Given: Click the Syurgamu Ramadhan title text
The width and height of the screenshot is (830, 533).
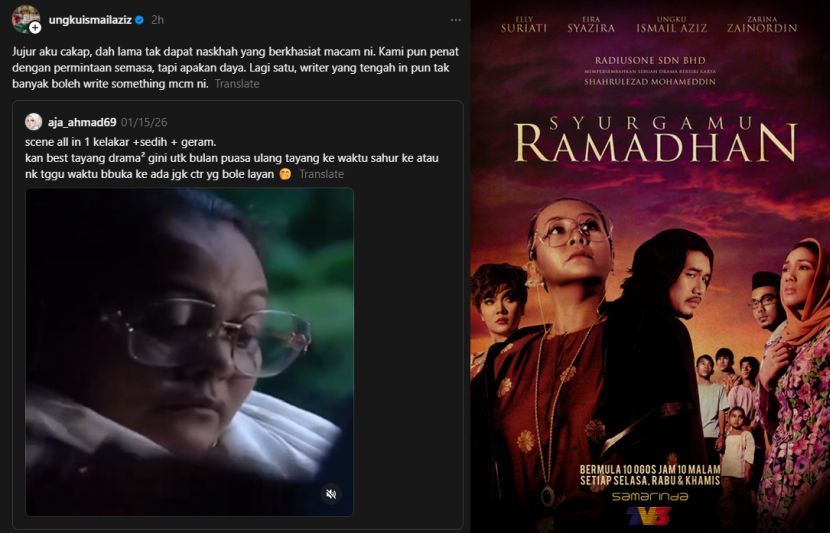Looking at the screenshot, I should [655, 140].
